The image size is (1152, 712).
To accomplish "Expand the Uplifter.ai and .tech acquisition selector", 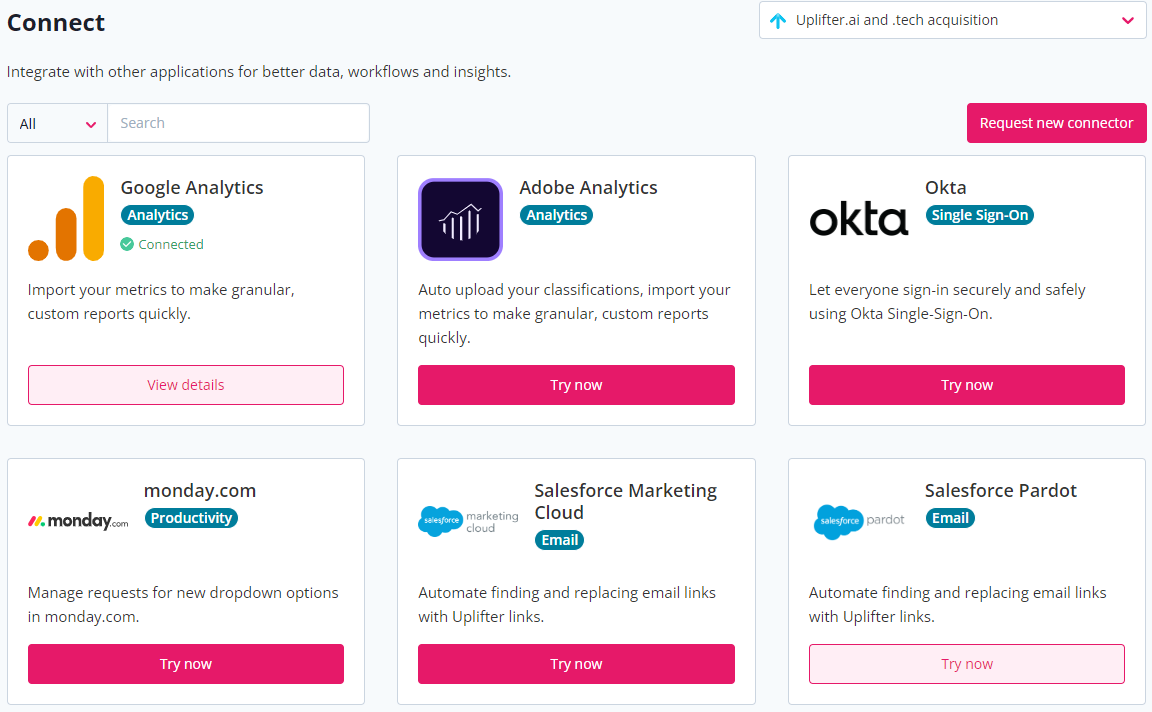I will 952,20.
